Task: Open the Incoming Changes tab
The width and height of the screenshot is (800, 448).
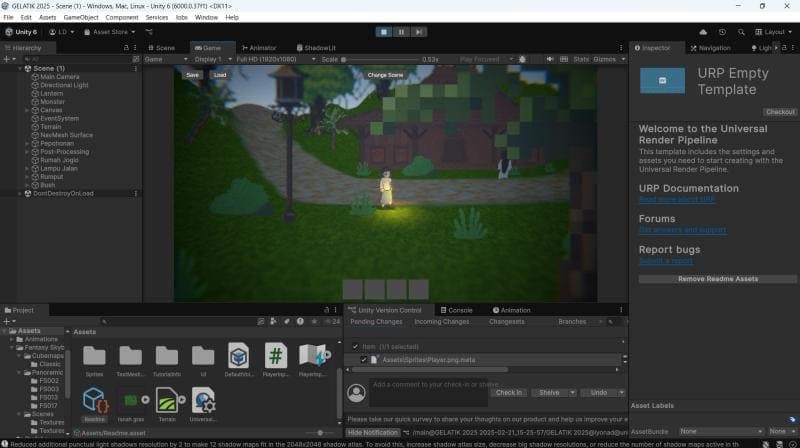Action: (x=441, y=321)
